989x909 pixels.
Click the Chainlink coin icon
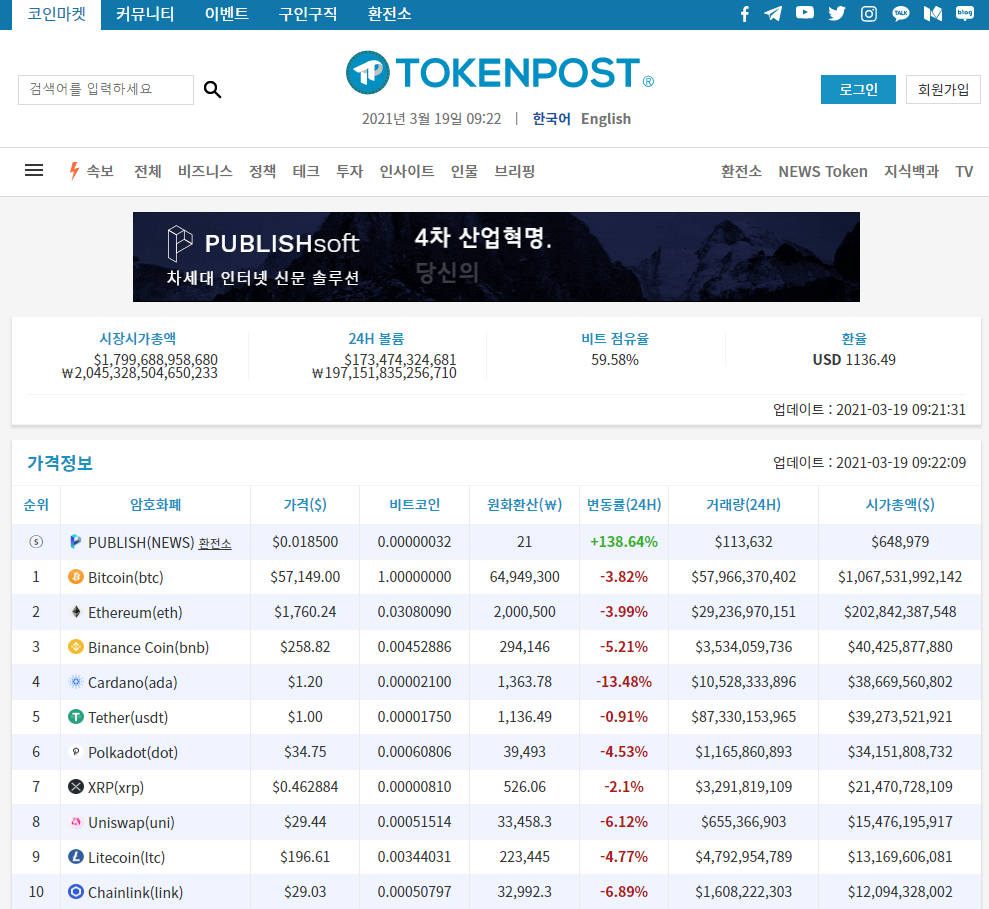76,892
